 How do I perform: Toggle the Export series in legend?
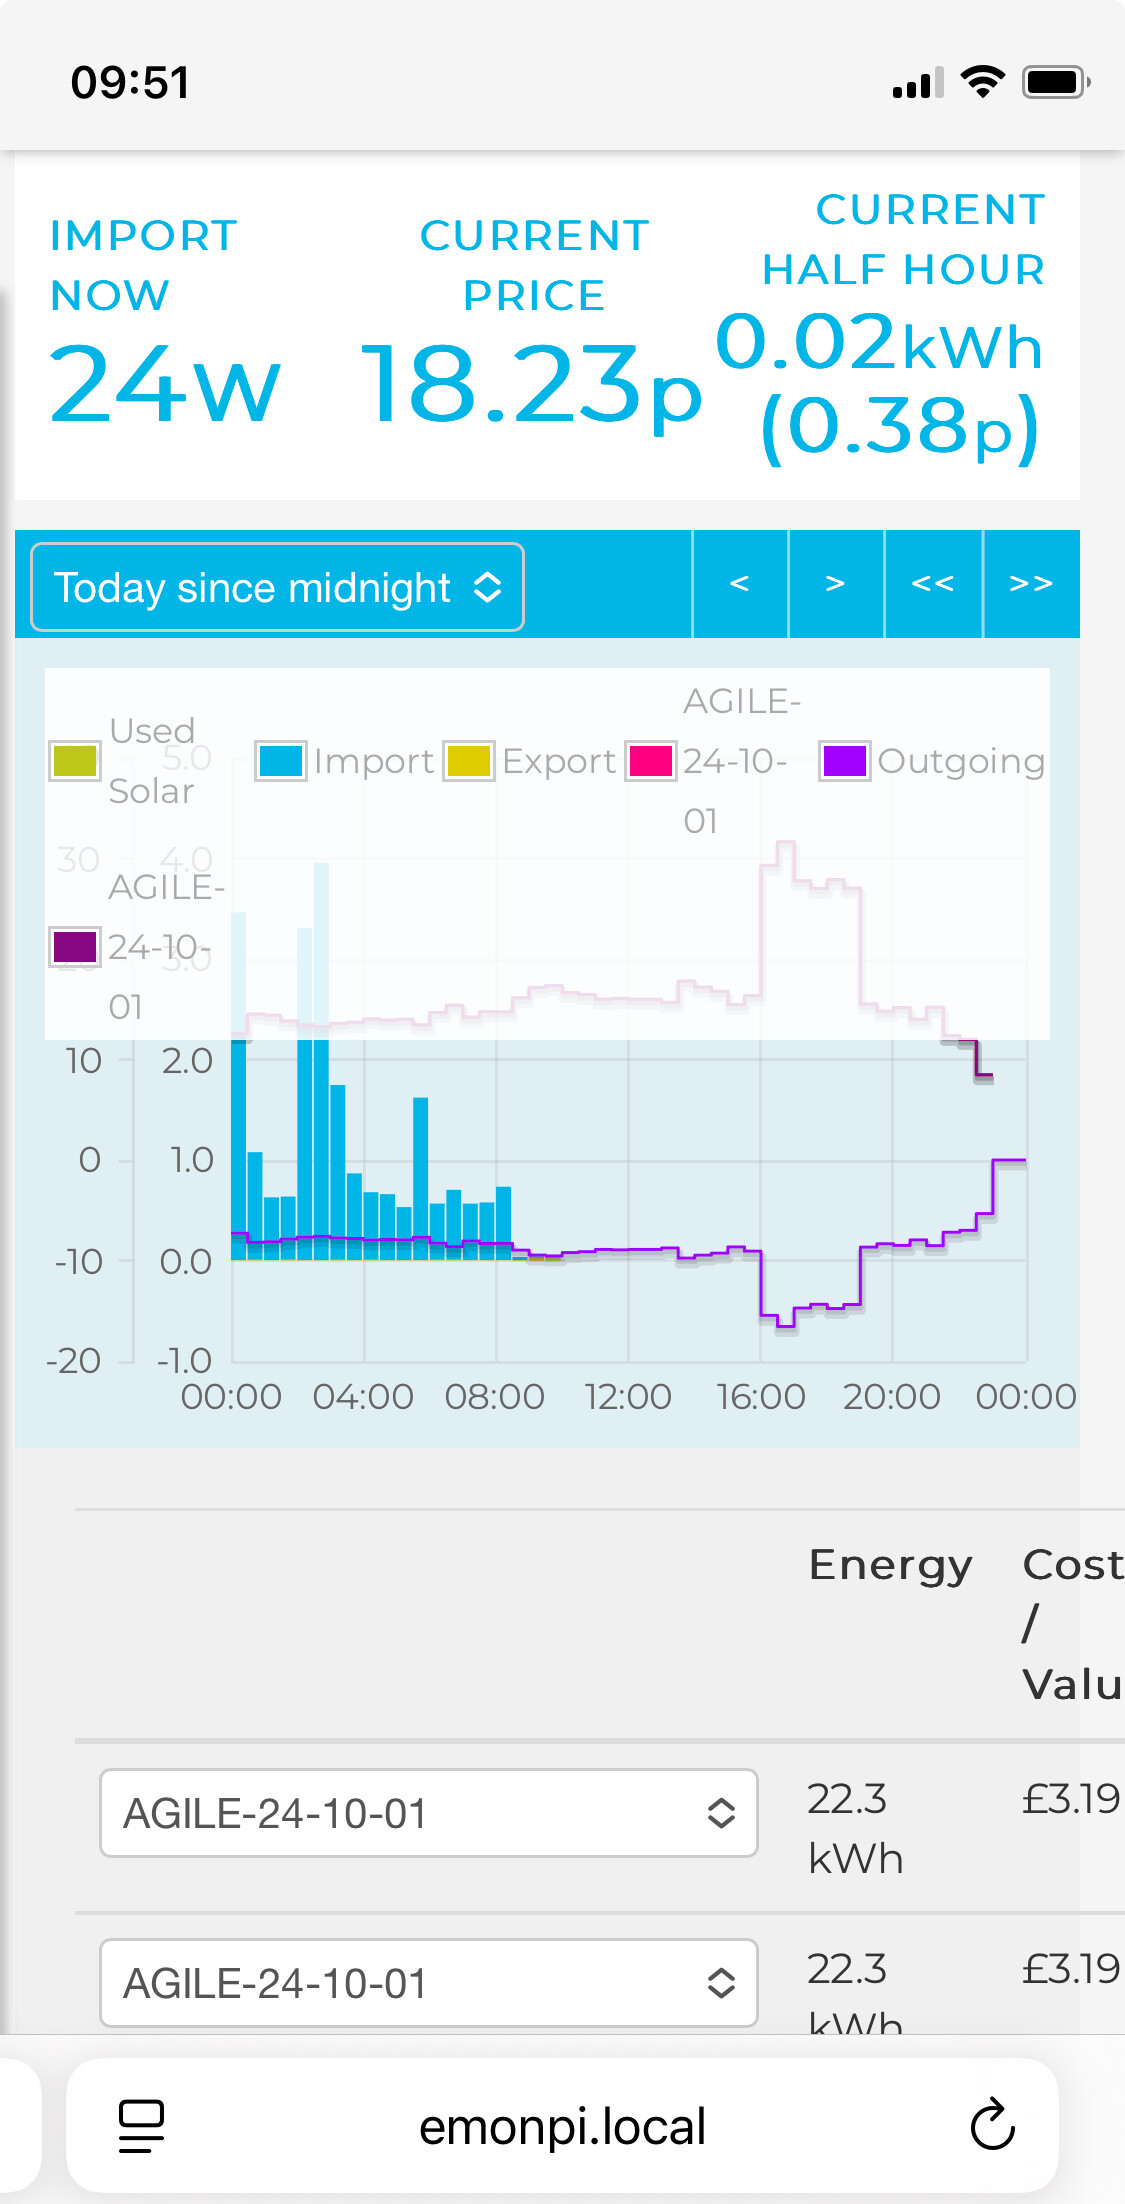tap(531, 761)
